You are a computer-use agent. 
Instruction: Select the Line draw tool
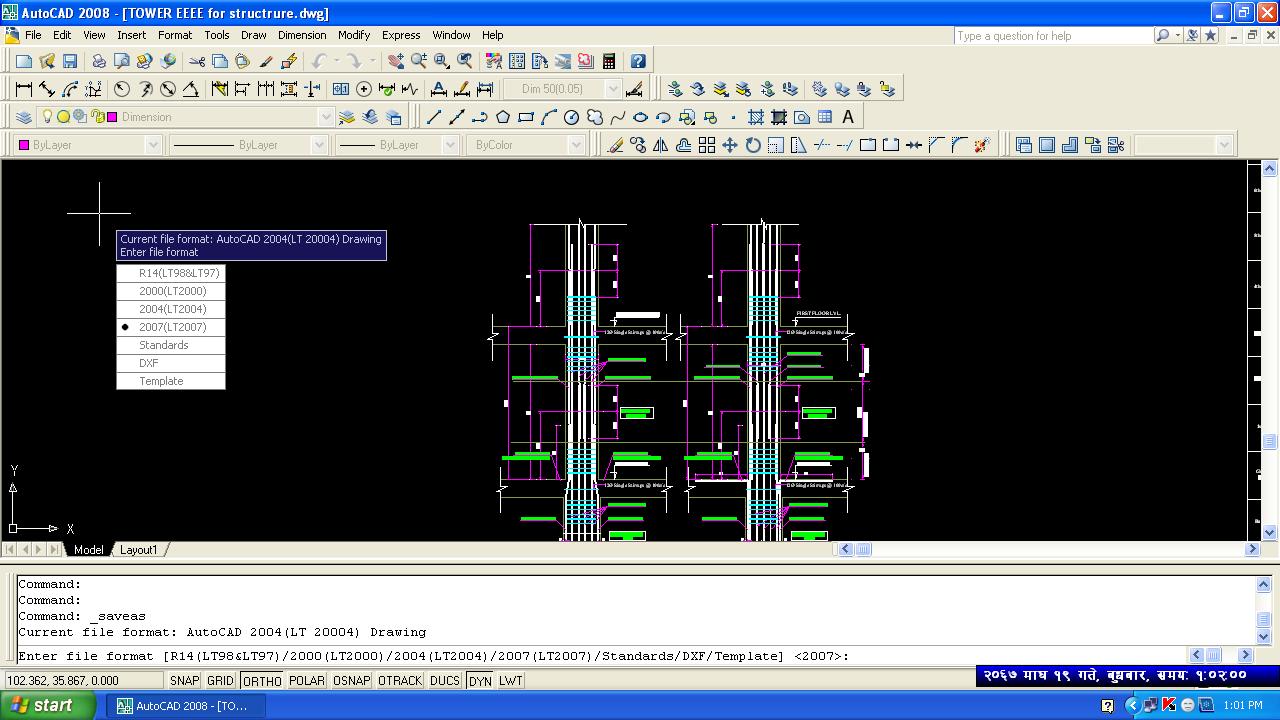tap(434, 117)
